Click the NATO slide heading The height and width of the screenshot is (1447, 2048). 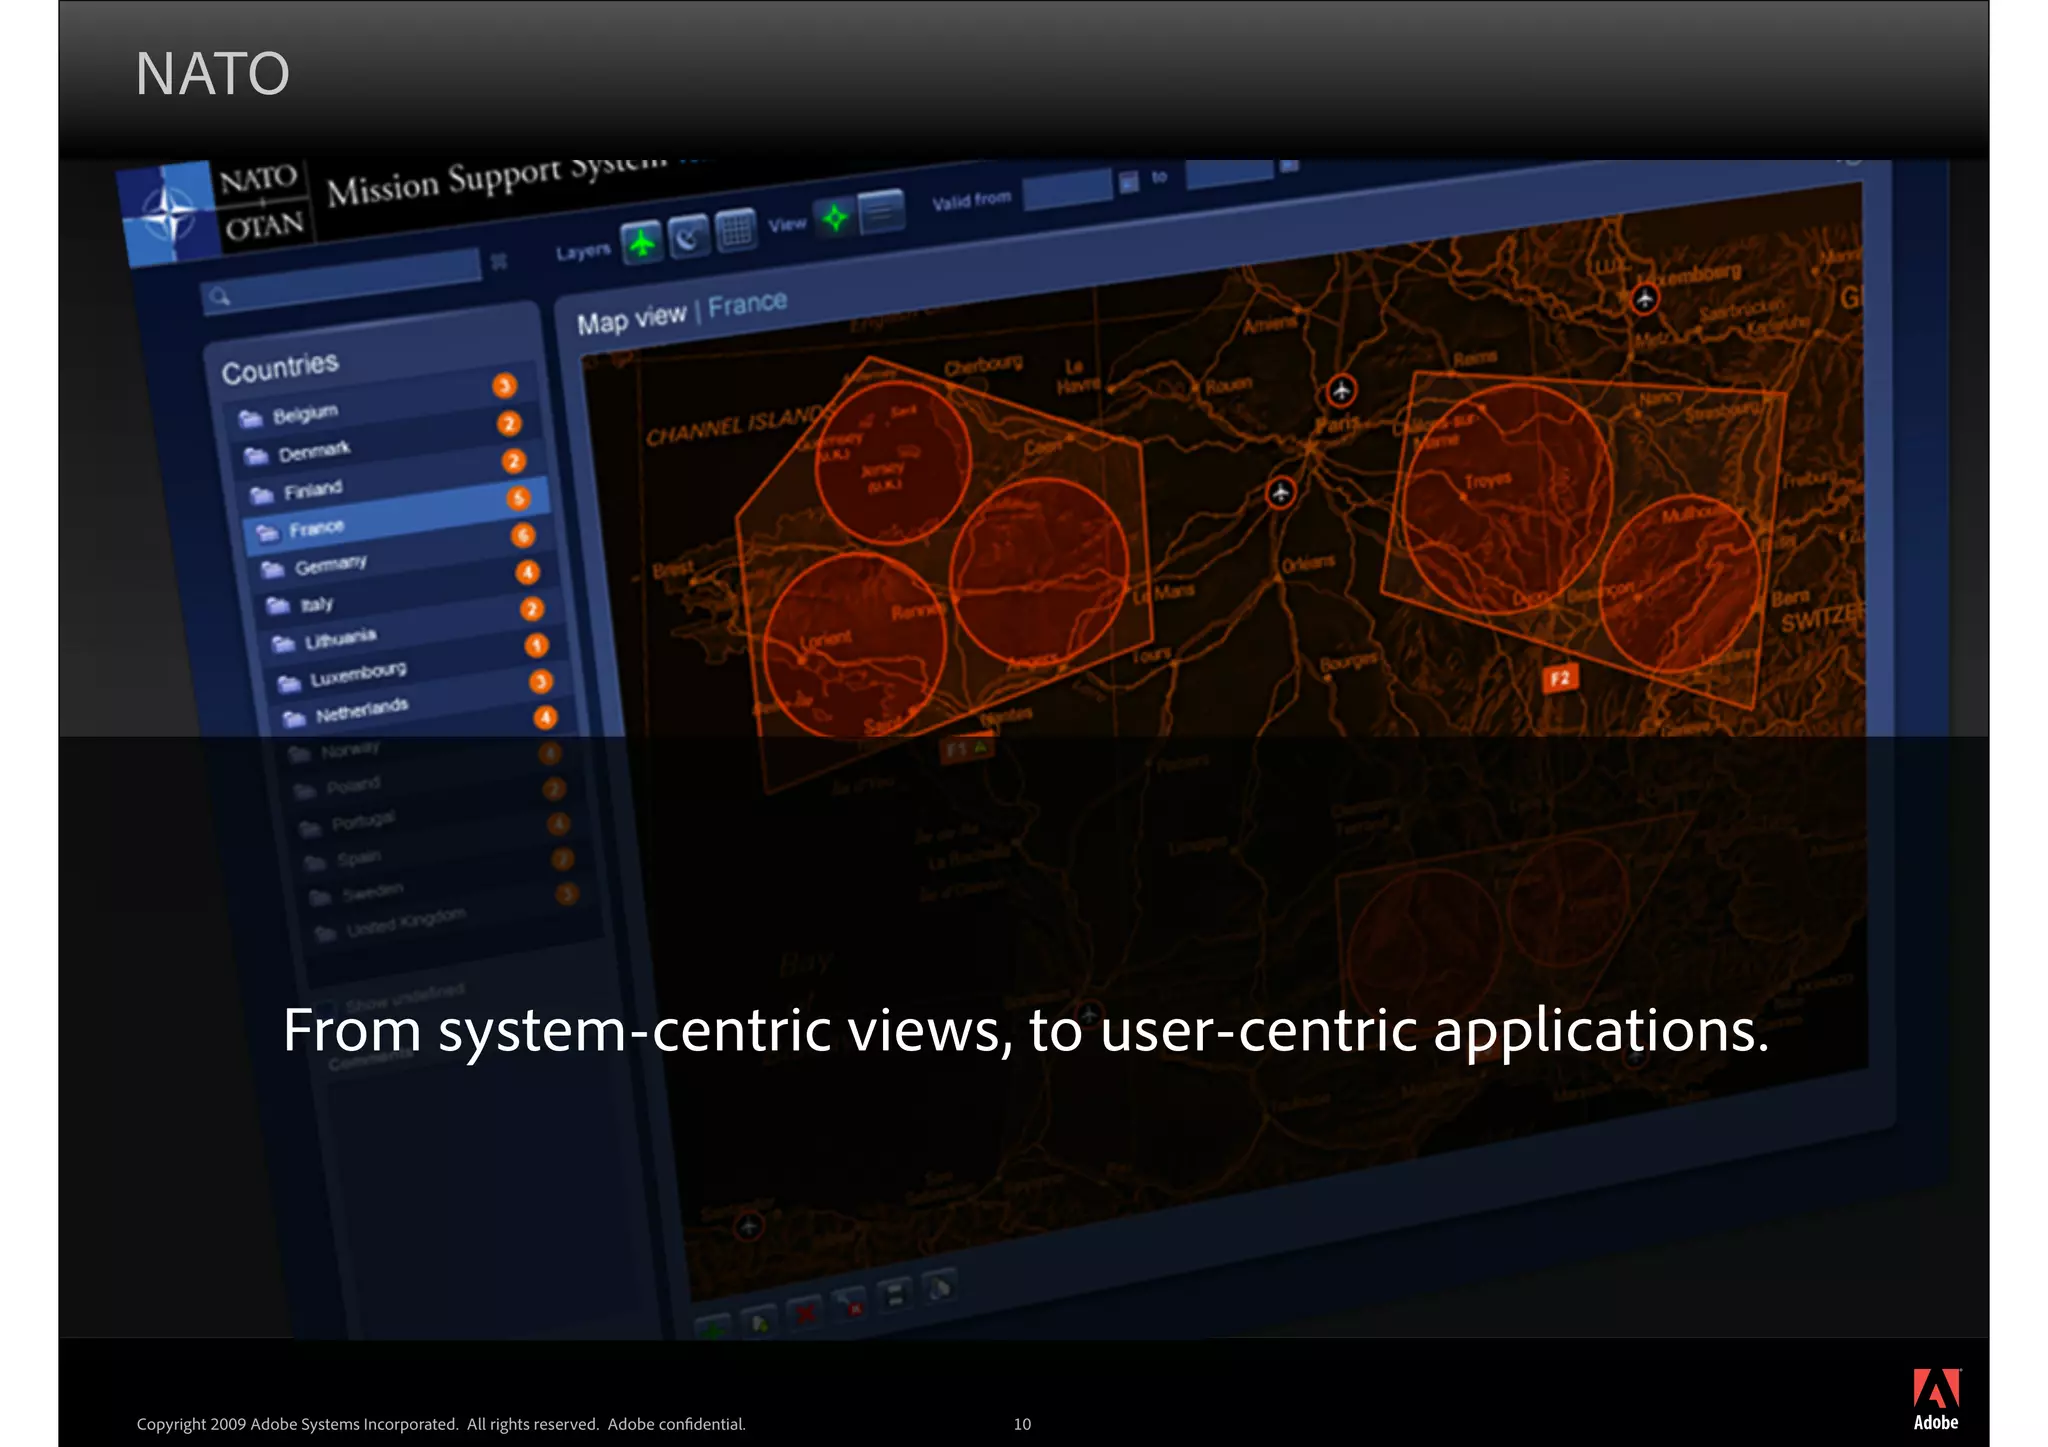(x=212, y=74)
